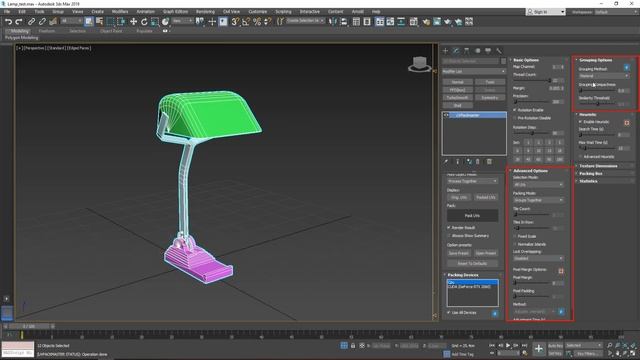Image resolution: width=640 pixels, height=360 pixels.
Task: Activate the Select and Rotate tool
Action: 144,22
